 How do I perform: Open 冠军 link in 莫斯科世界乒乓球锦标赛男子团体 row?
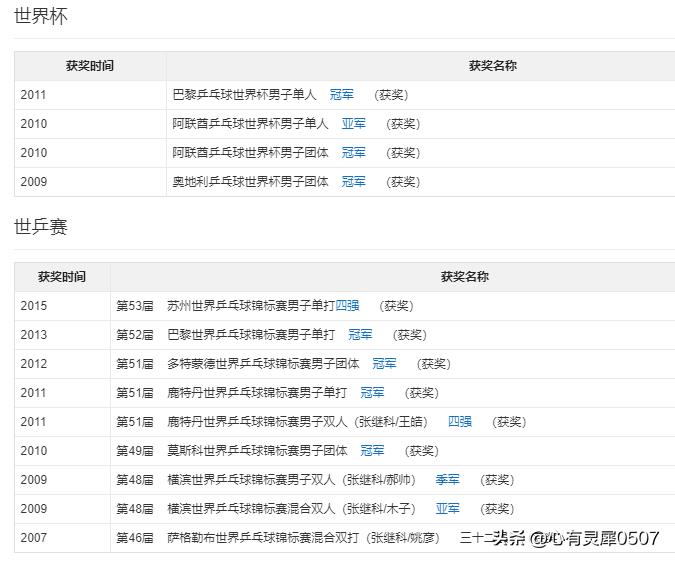point(372,451)
